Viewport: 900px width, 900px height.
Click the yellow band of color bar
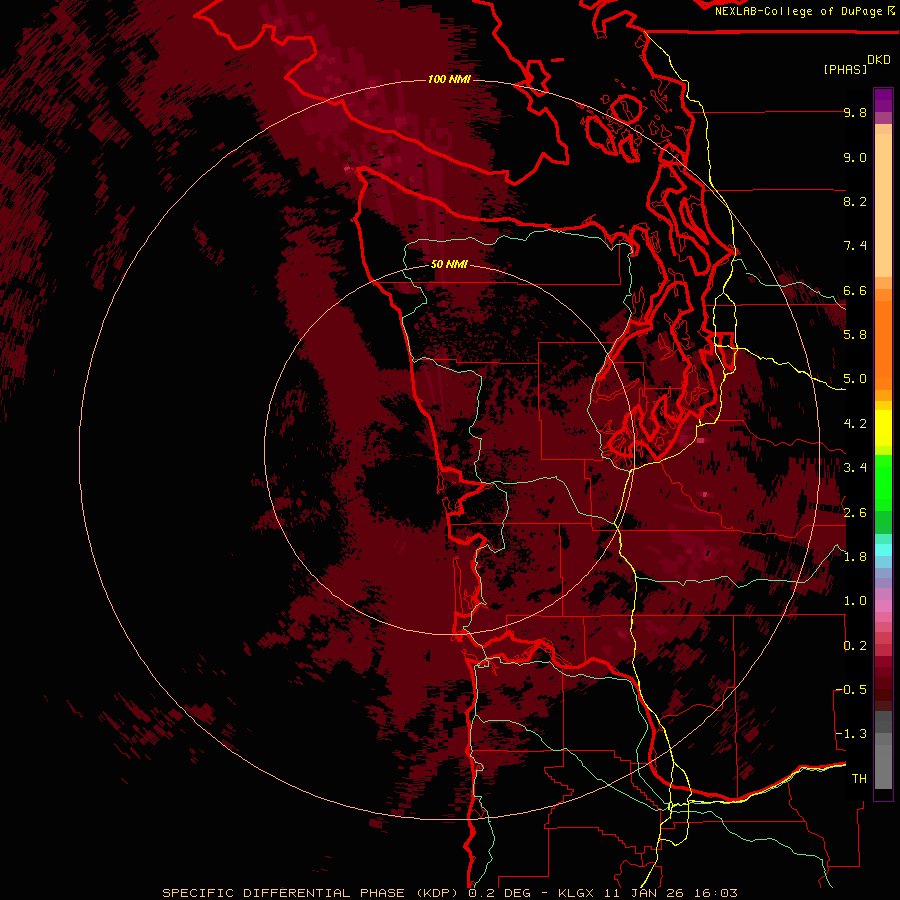pos(883,428)
